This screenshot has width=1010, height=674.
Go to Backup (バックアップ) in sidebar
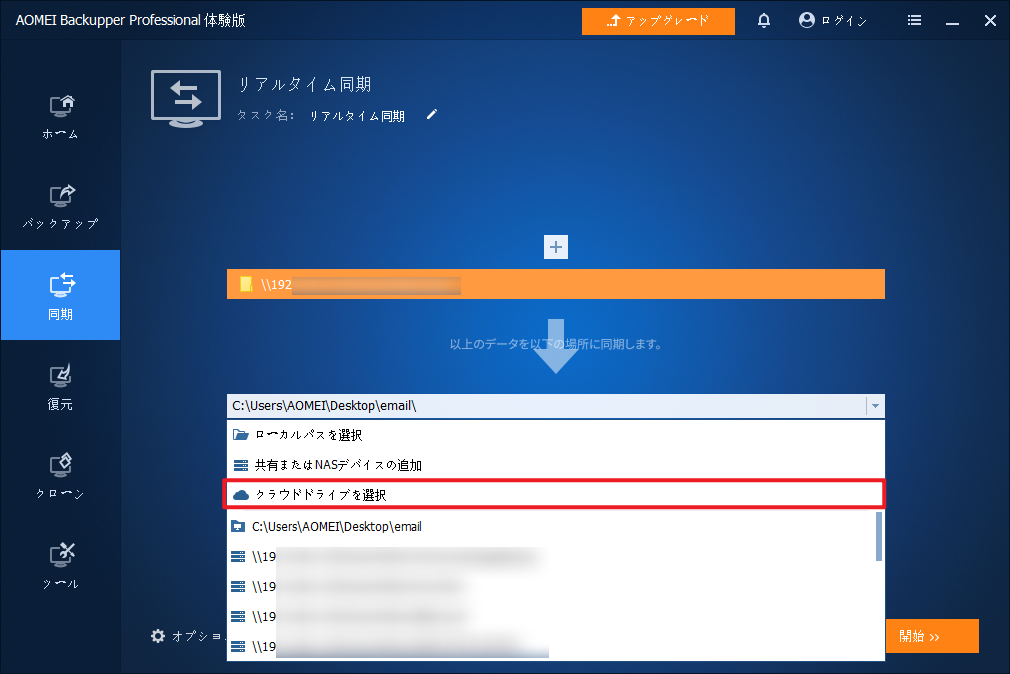60,206
